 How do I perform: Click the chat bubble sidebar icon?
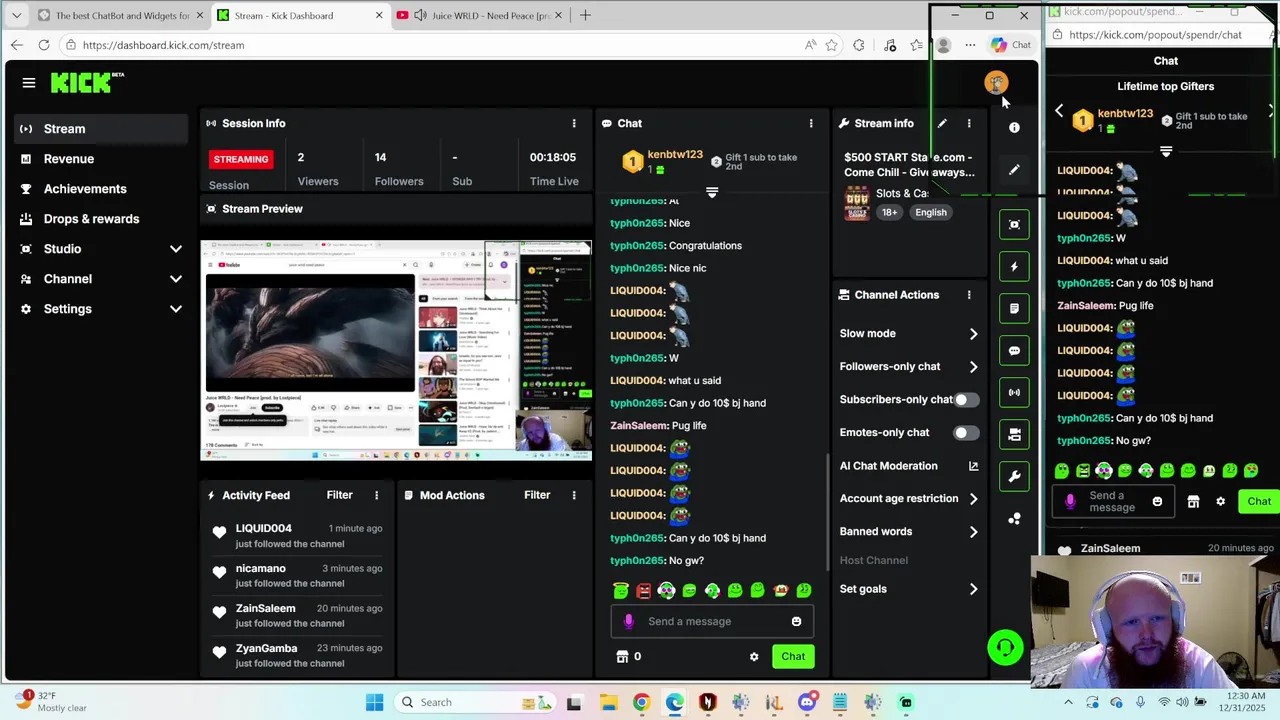pos(1014,350)
